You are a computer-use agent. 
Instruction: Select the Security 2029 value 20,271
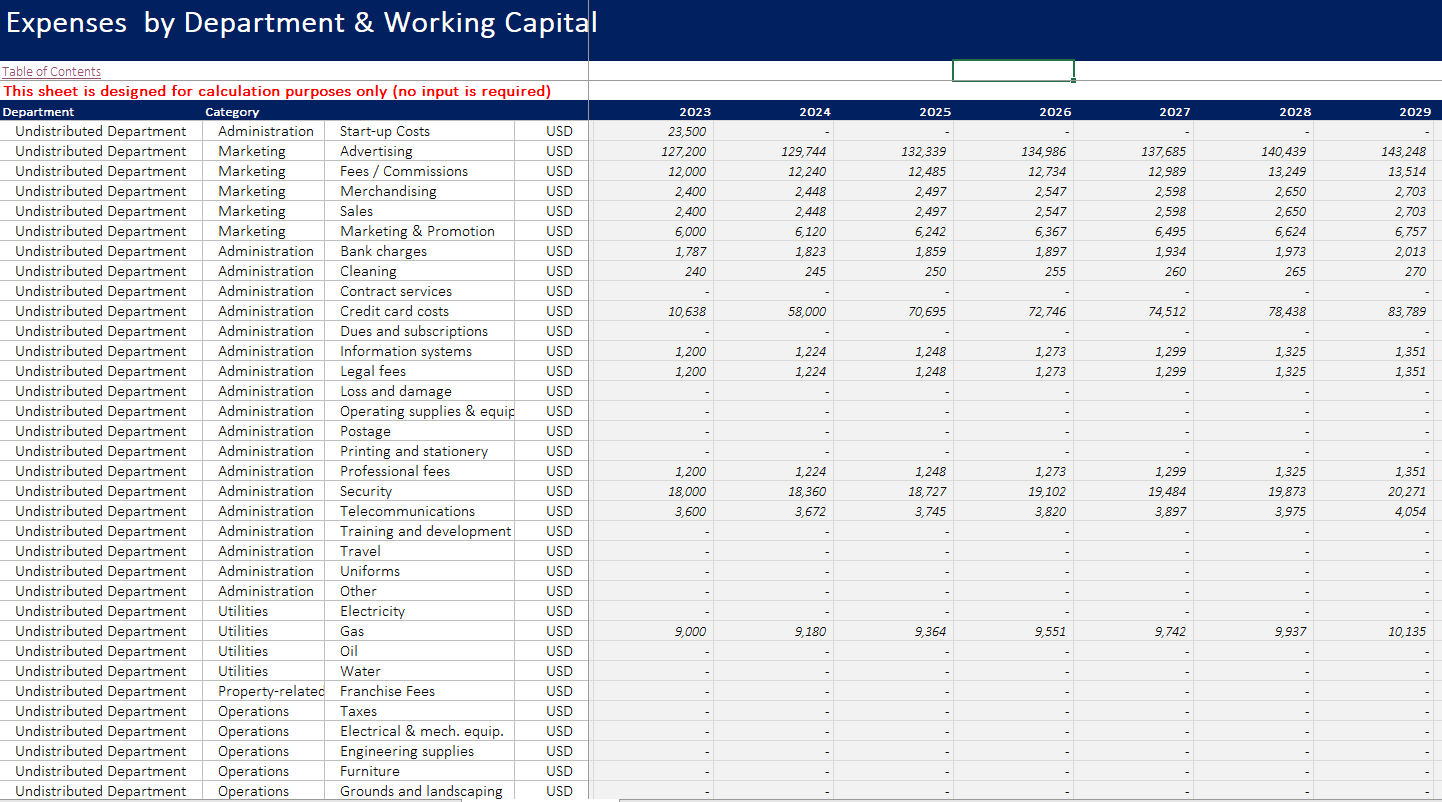[1407, 491]
